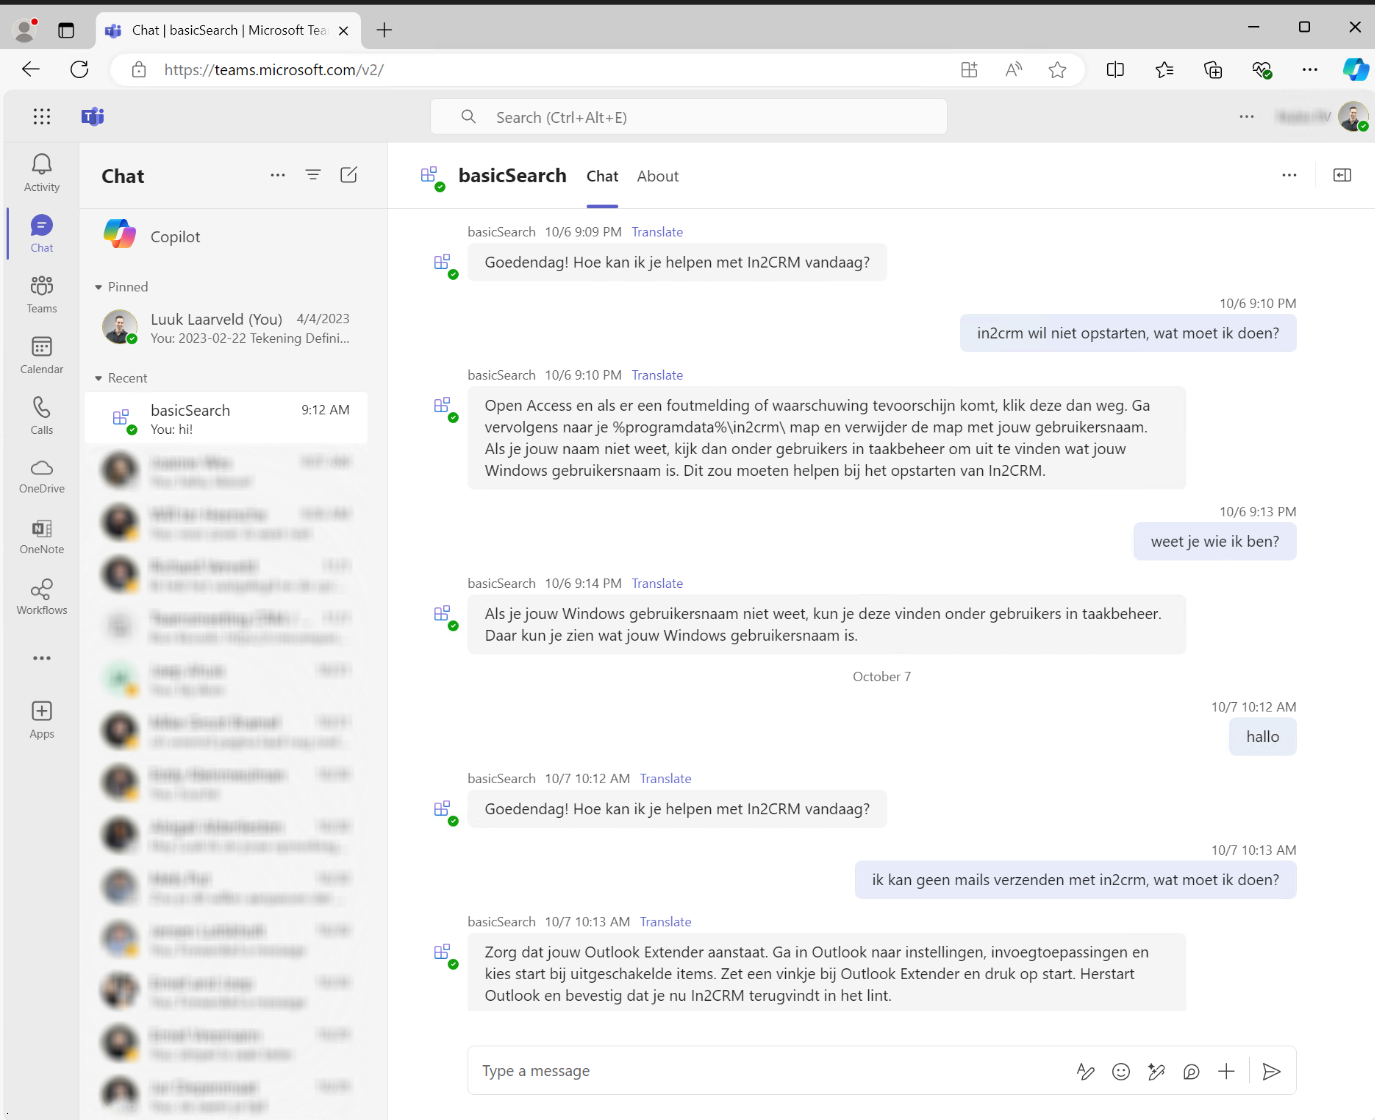1375x1120 pixels.
Task: Open the Calendar app in sidebar
Action: pyautogui.click(x=41, y=356)
